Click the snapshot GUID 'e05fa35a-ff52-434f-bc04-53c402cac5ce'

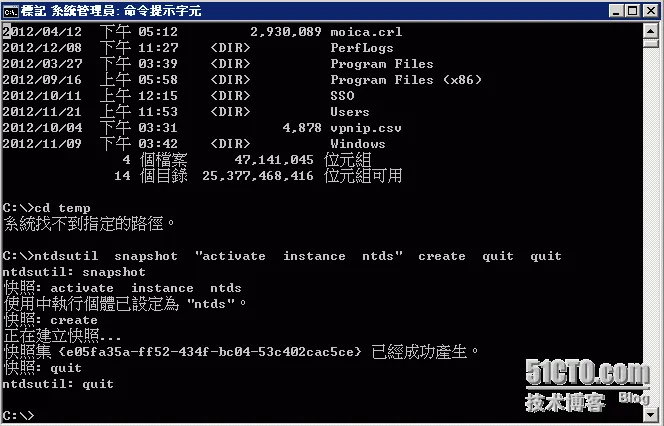click(x=210, y=352)
